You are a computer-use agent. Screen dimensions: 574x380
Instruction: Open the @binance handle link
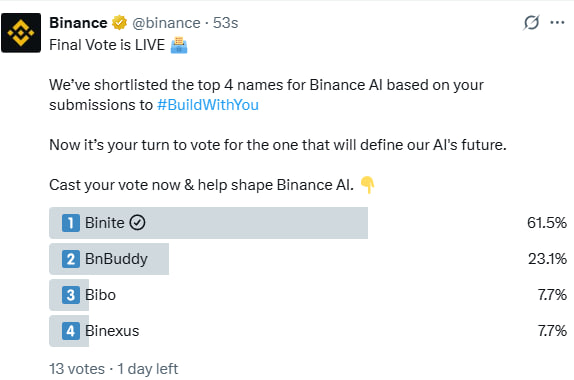point(166,23)
